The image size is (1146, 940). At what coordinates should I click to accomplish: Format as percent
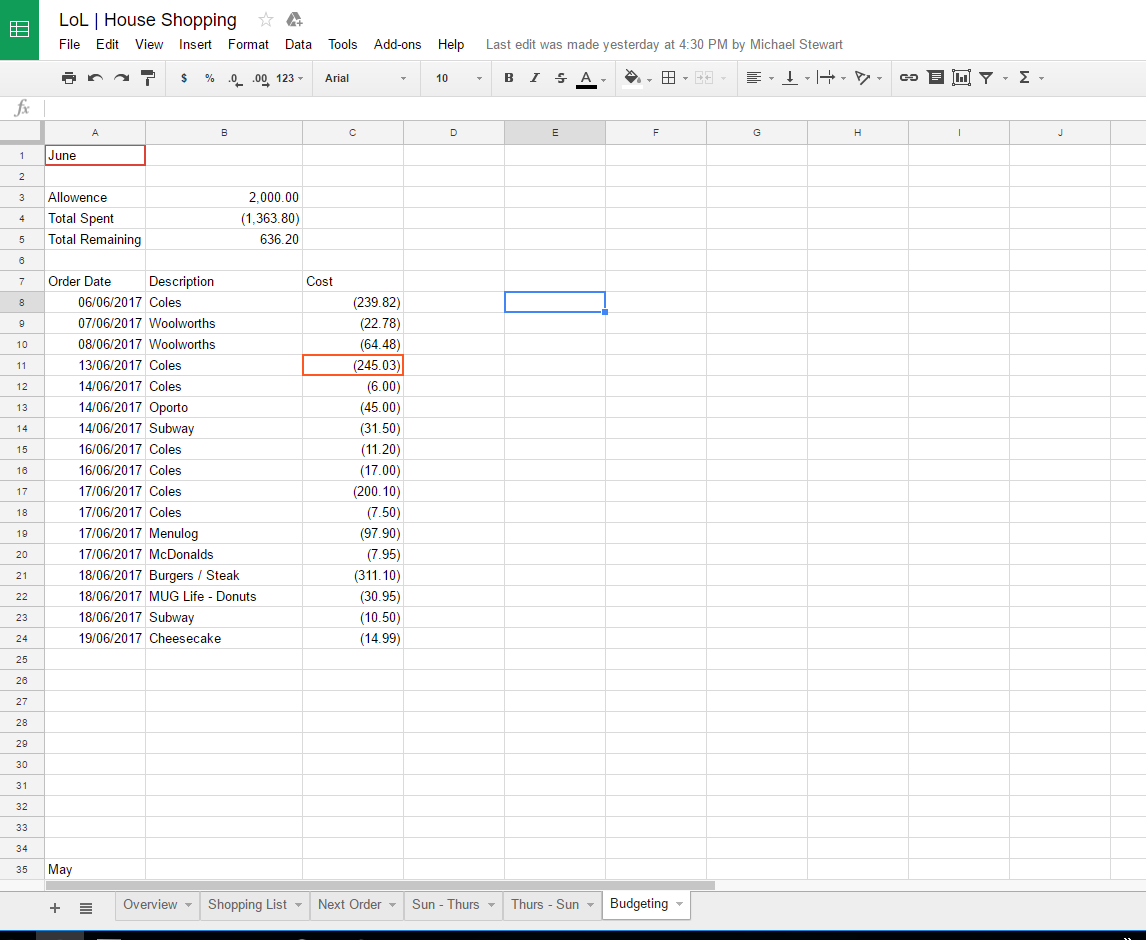coord(210,78)
